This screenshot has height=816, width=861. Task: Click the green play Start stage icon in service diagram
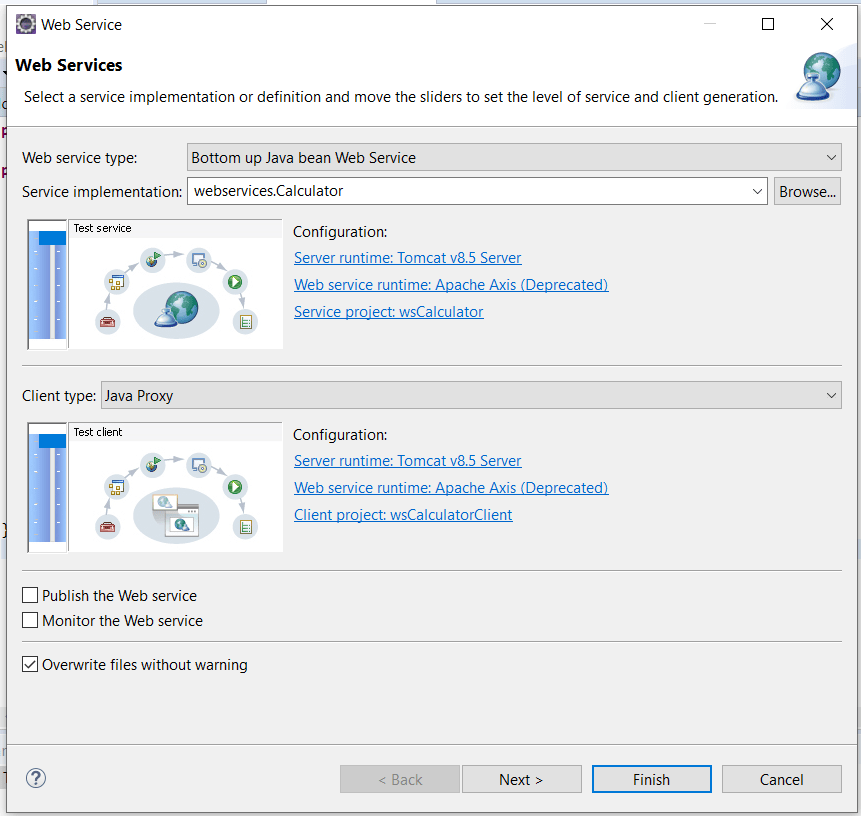click(x=235, y=283)
